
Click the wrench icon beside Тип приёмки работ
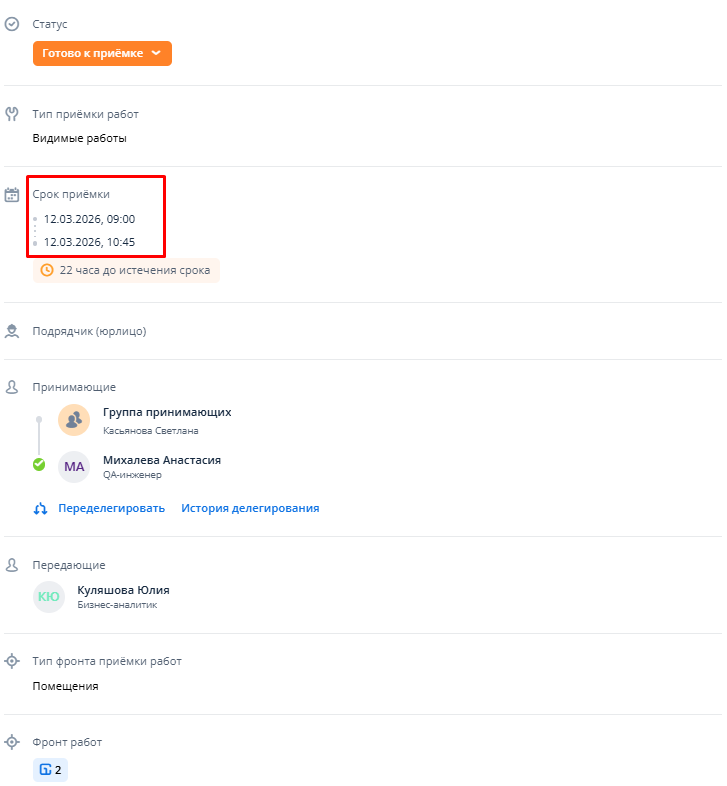pos(12,114)
